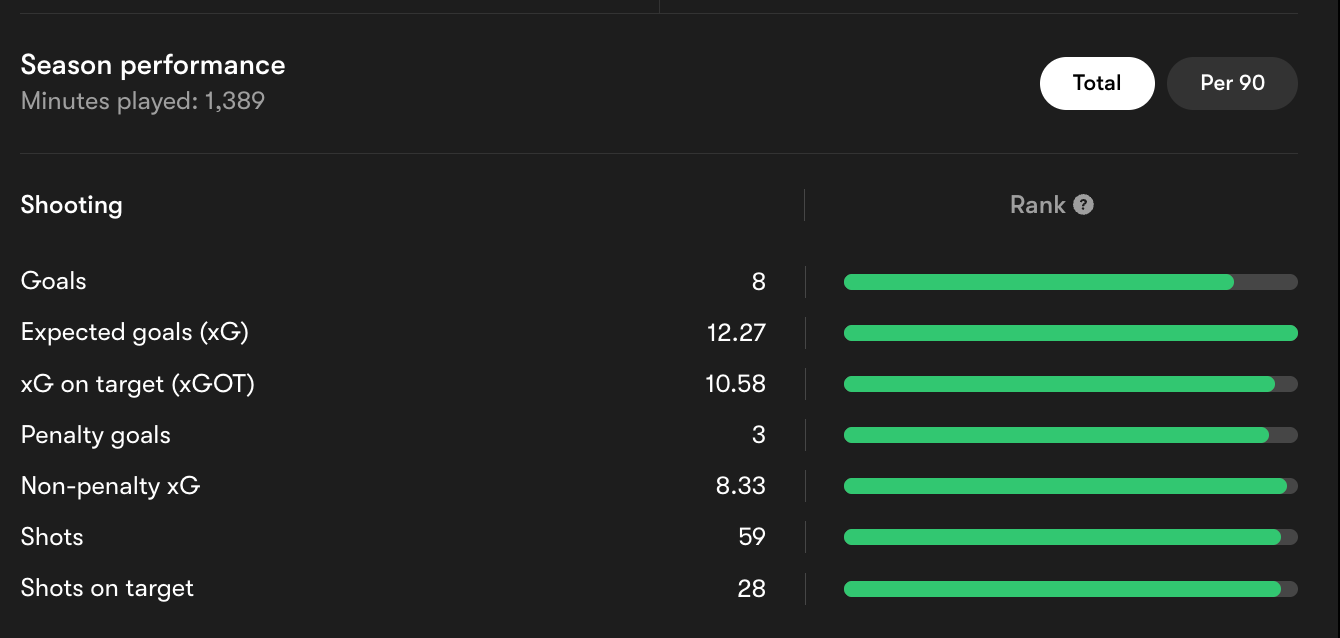1340x638 pixels.
Task: Click the Shots rank bar
Action: (1070, 537)
